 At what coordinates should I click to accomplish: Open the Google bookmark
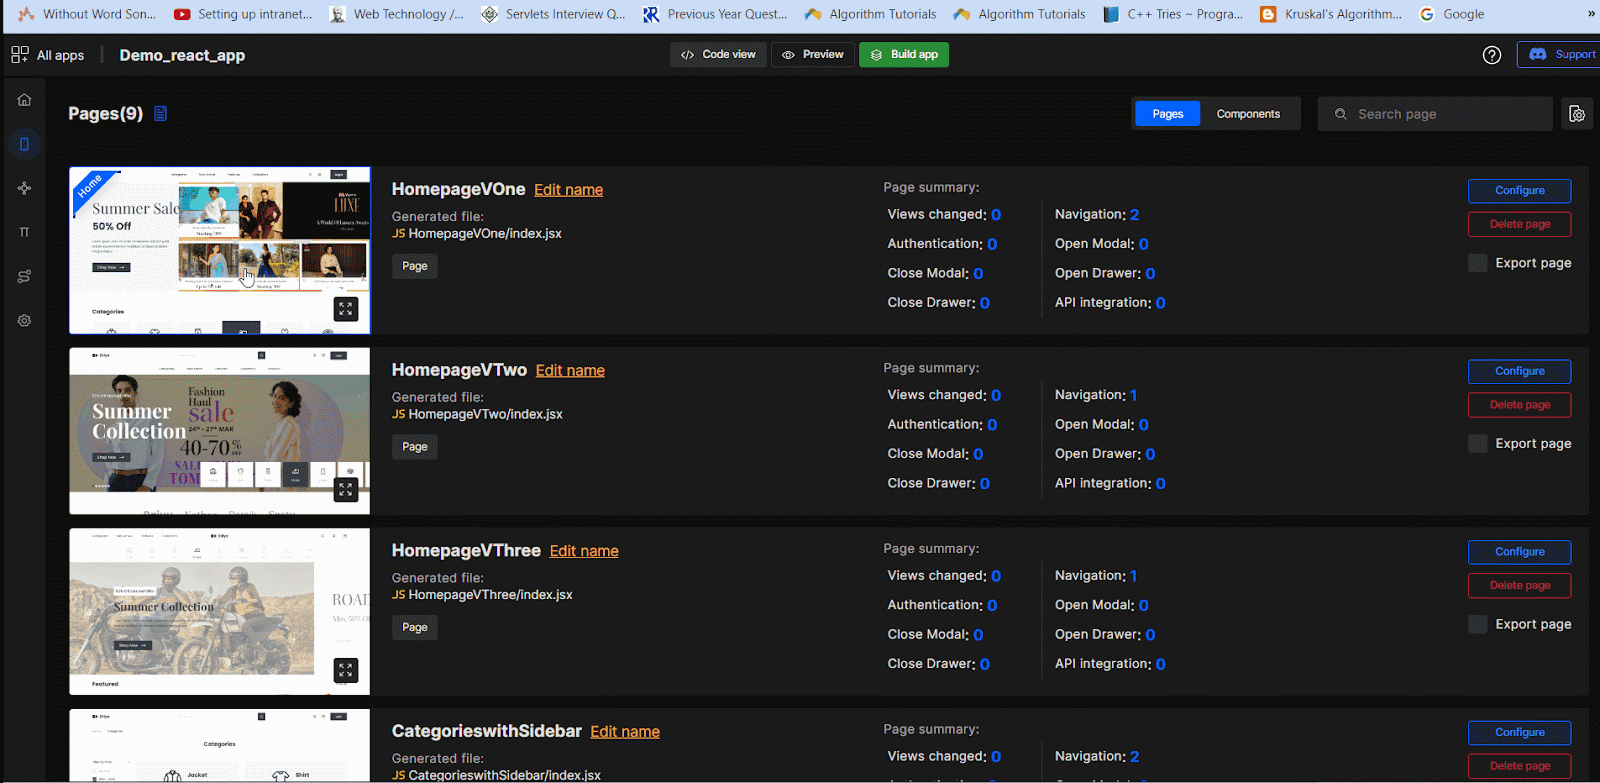pos(1451,14)
